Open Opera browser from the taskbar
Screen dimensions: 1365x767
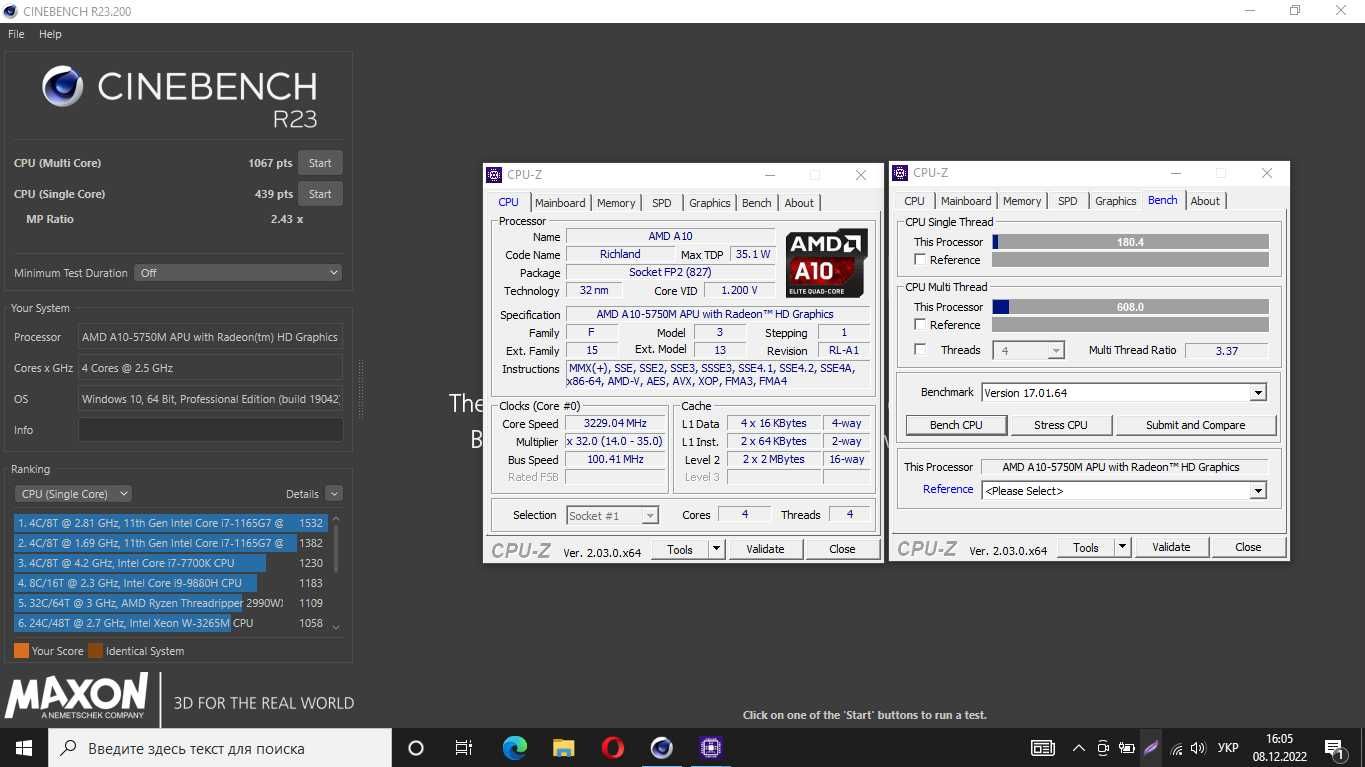point(613,748)
